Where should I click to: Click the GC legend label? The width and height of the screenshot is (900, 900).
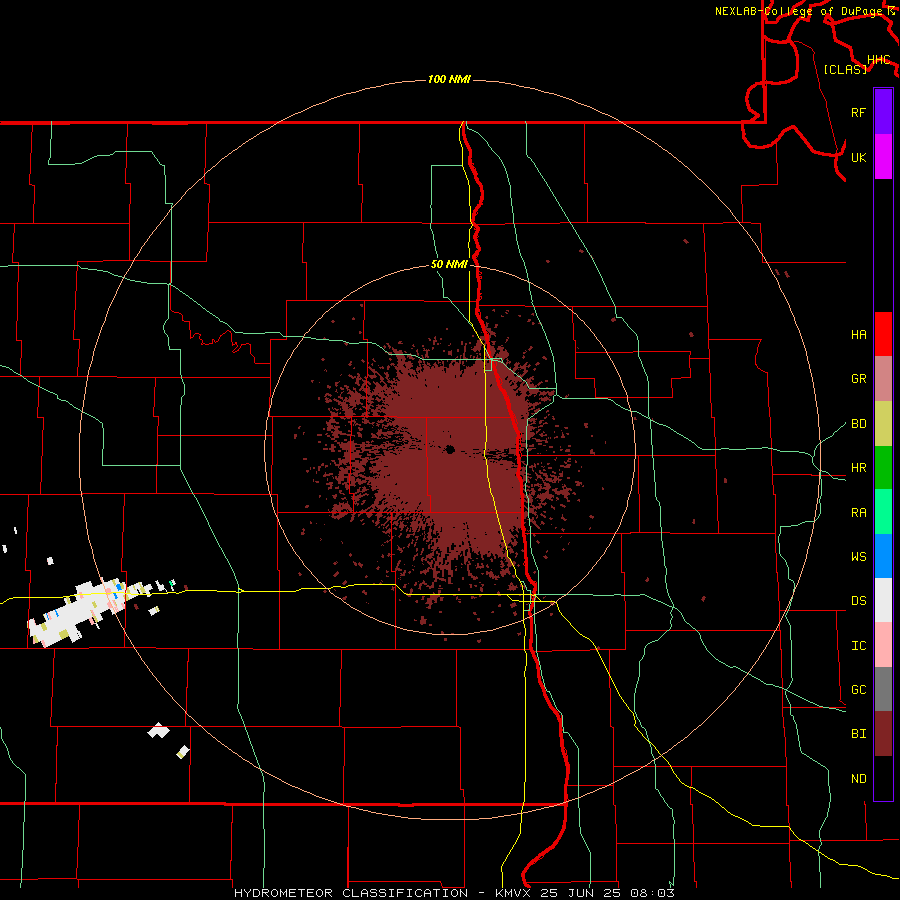tap(858, 690)
